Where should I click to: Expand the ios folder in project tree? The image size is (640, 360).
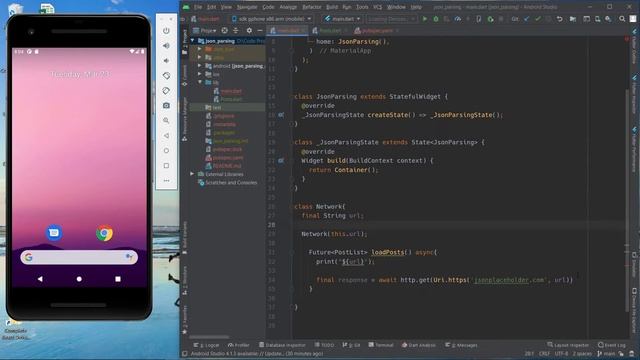click(200, 74)
